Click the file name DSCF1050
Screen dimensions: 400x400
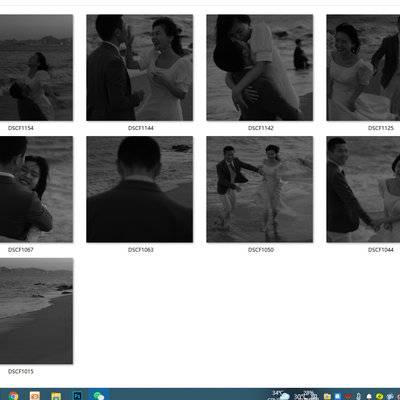[261, 250]
